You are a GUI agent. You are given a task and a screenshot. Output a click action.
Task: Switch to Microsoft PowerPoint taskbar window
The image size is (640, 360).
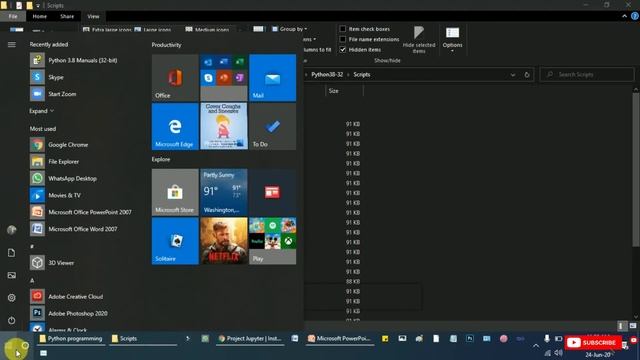click(340, 339)
